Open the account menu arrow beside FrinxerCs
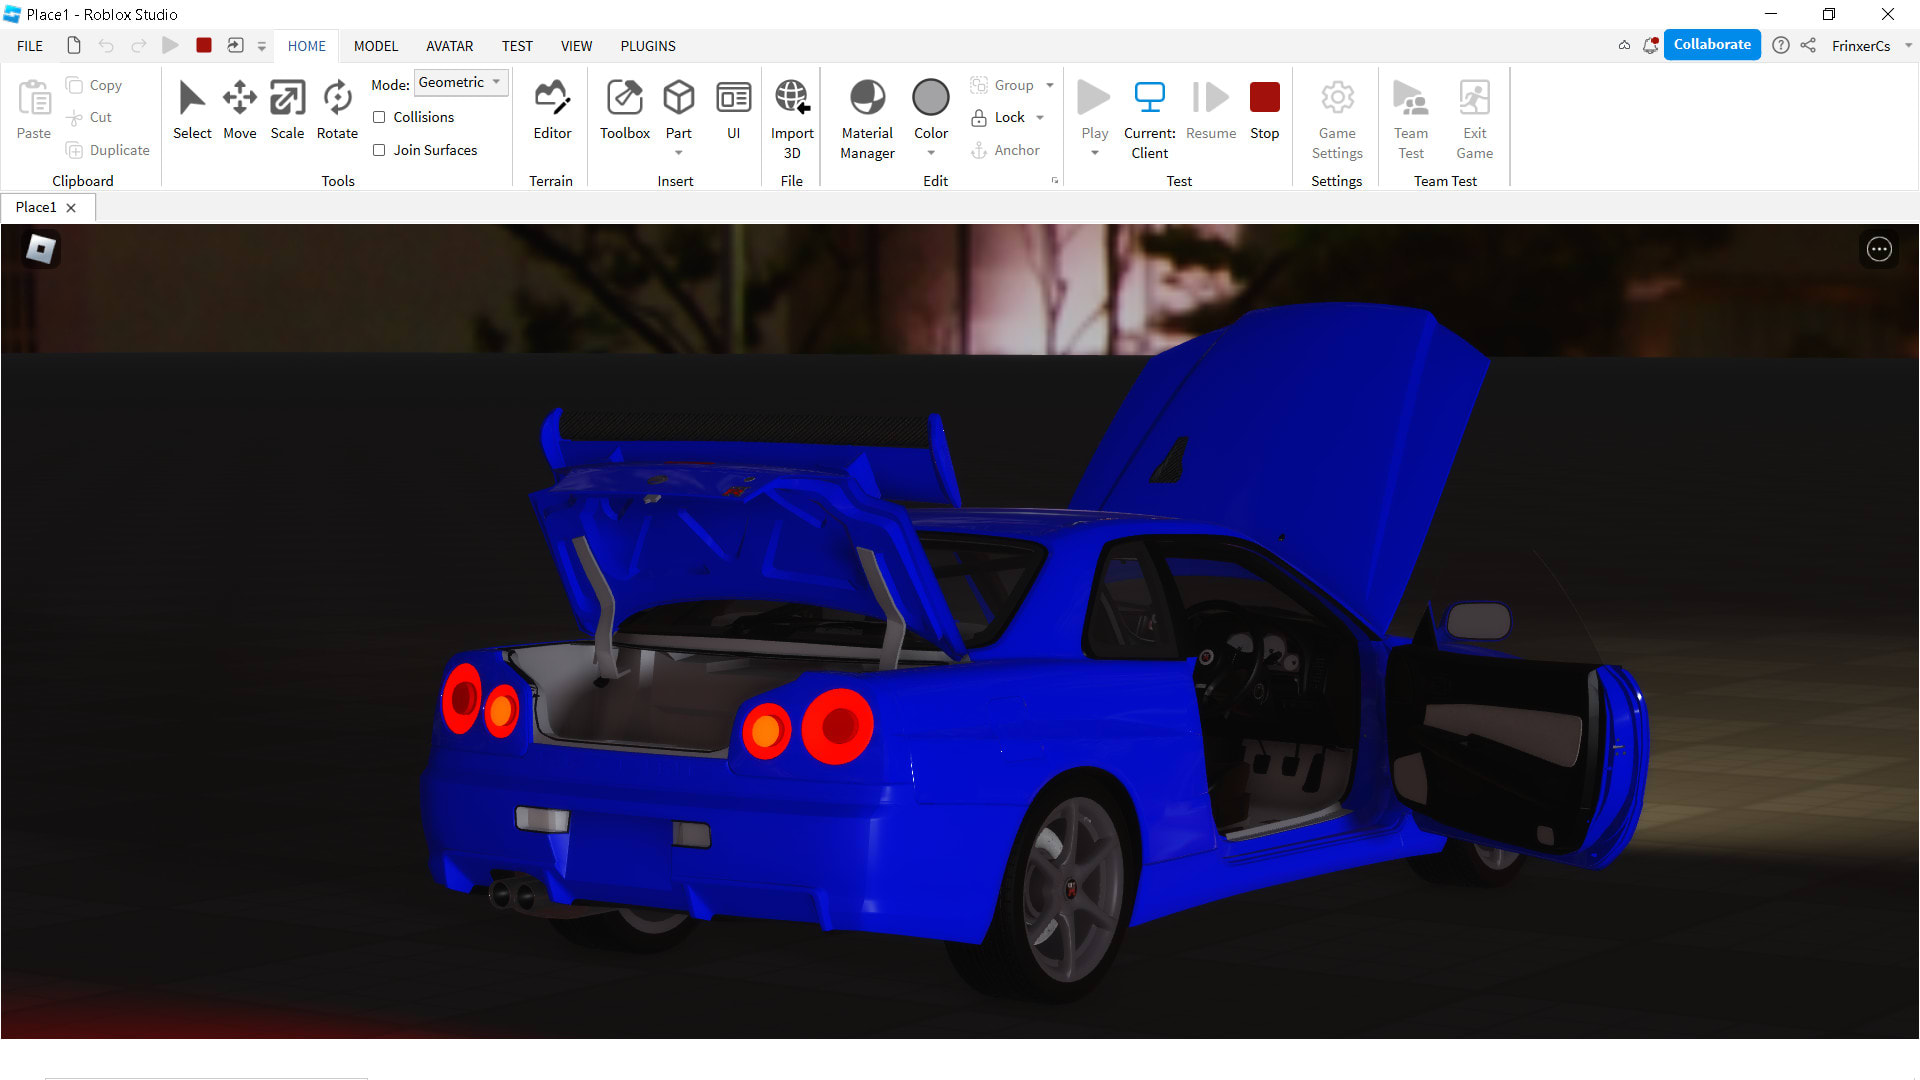This screenshot has width=1920, height=1080. [x=1908, y=45]
